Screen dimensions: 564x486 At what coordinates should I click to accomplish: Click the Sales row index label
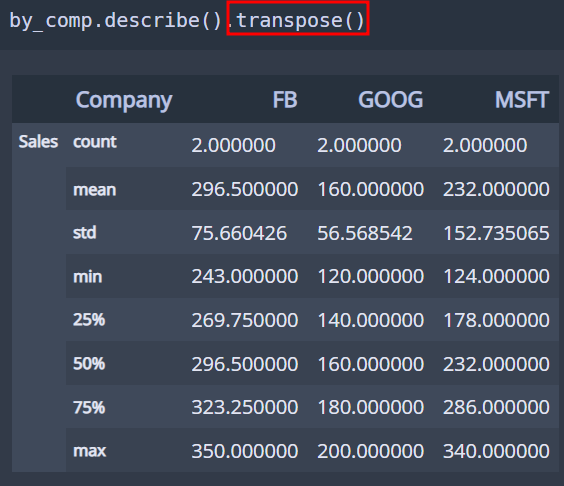(38, 142)
